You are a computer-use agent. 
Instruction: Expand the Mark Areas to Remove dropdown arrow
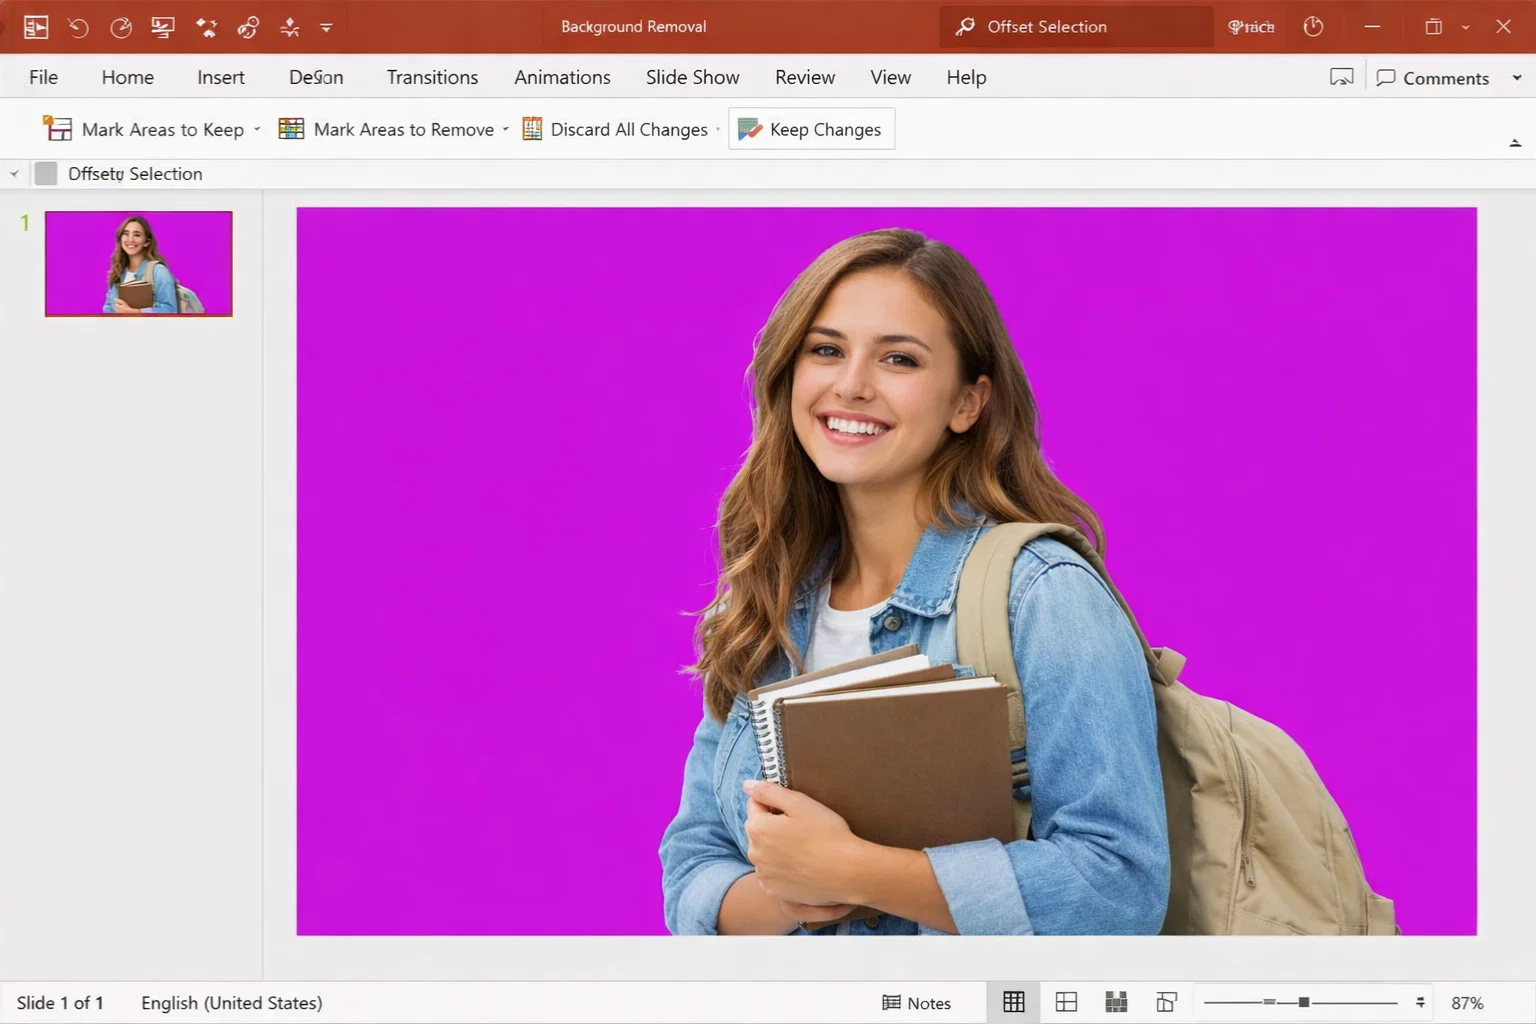[x=506, y=129]
